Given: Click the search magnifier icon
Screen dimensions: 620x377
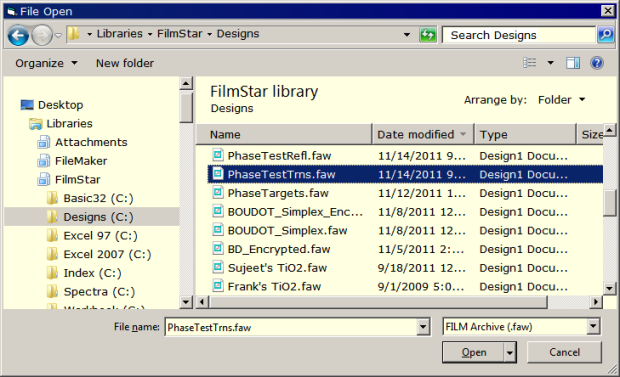Looking at the screenshot, I should click(x=605, y=35).
